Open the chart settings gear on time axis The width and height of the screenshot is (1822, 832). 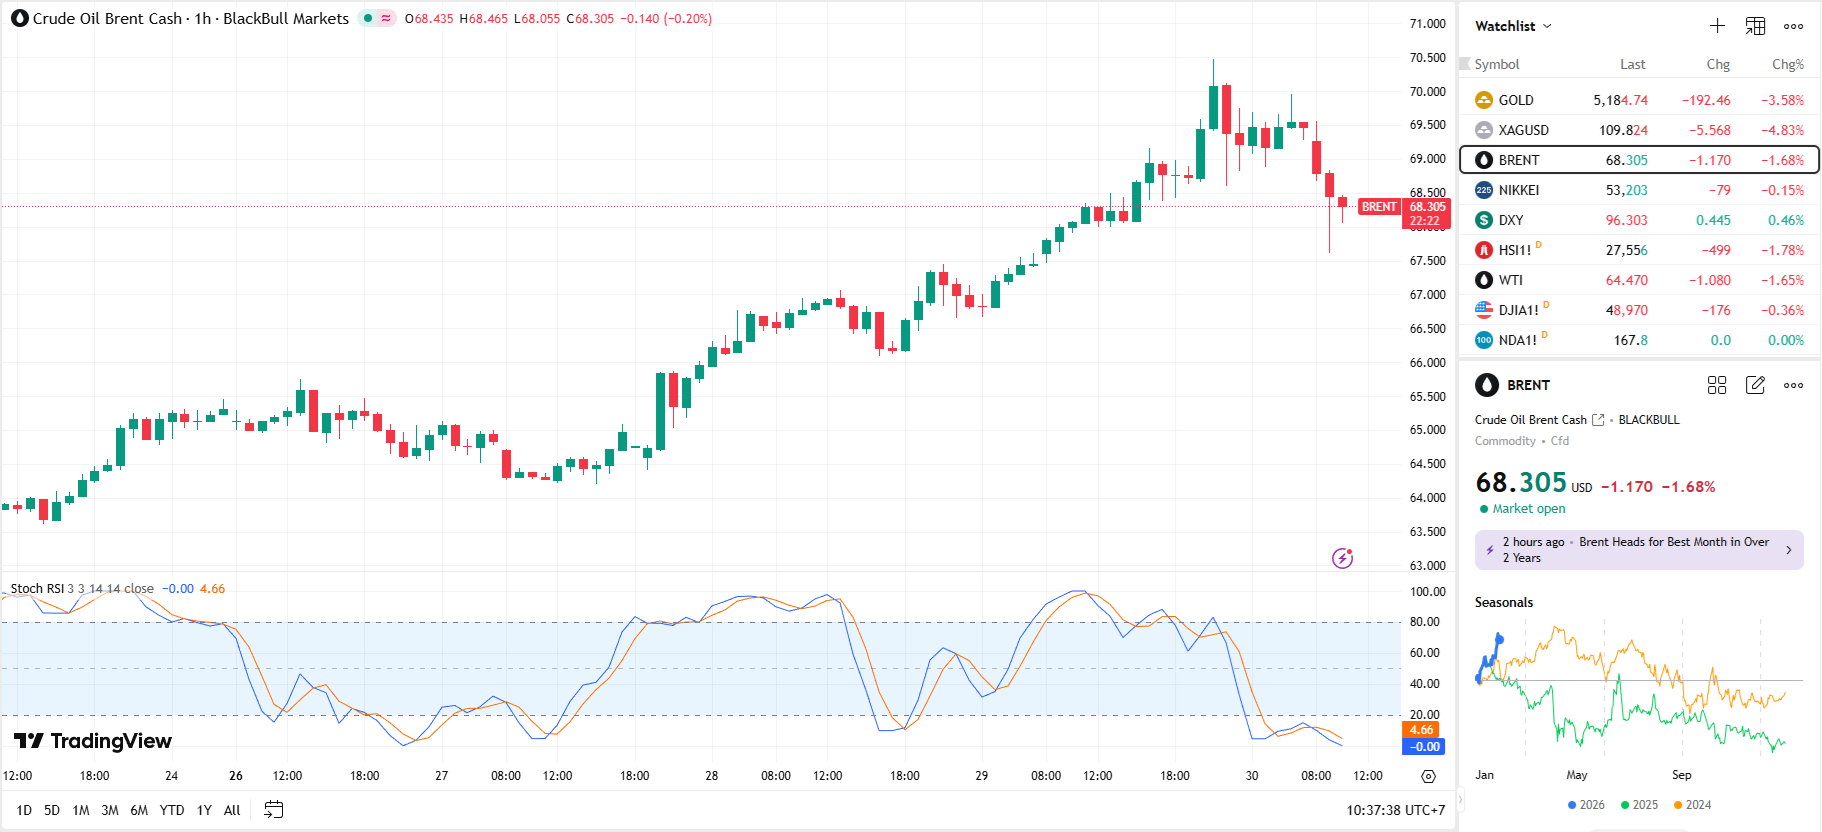click(x=1428, y=776)
